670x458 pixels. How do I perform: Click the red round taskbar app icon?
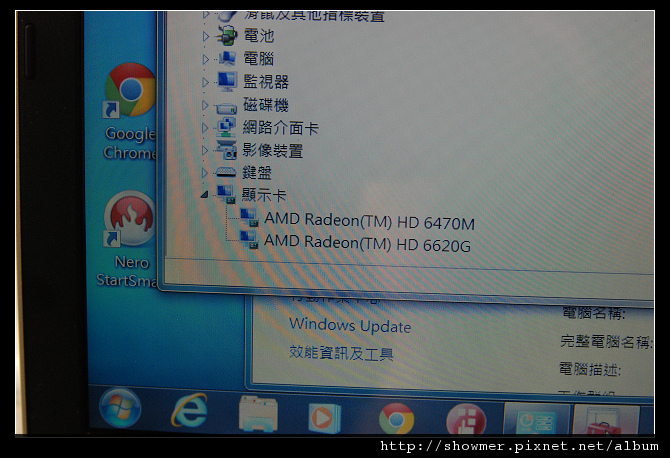pos(466,420)
